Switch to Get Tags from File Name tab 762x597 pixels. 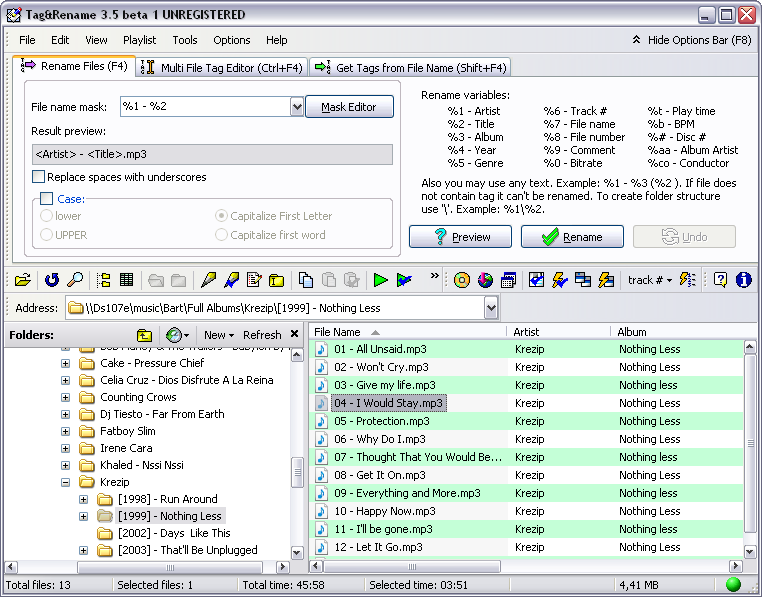pos(410,67)
